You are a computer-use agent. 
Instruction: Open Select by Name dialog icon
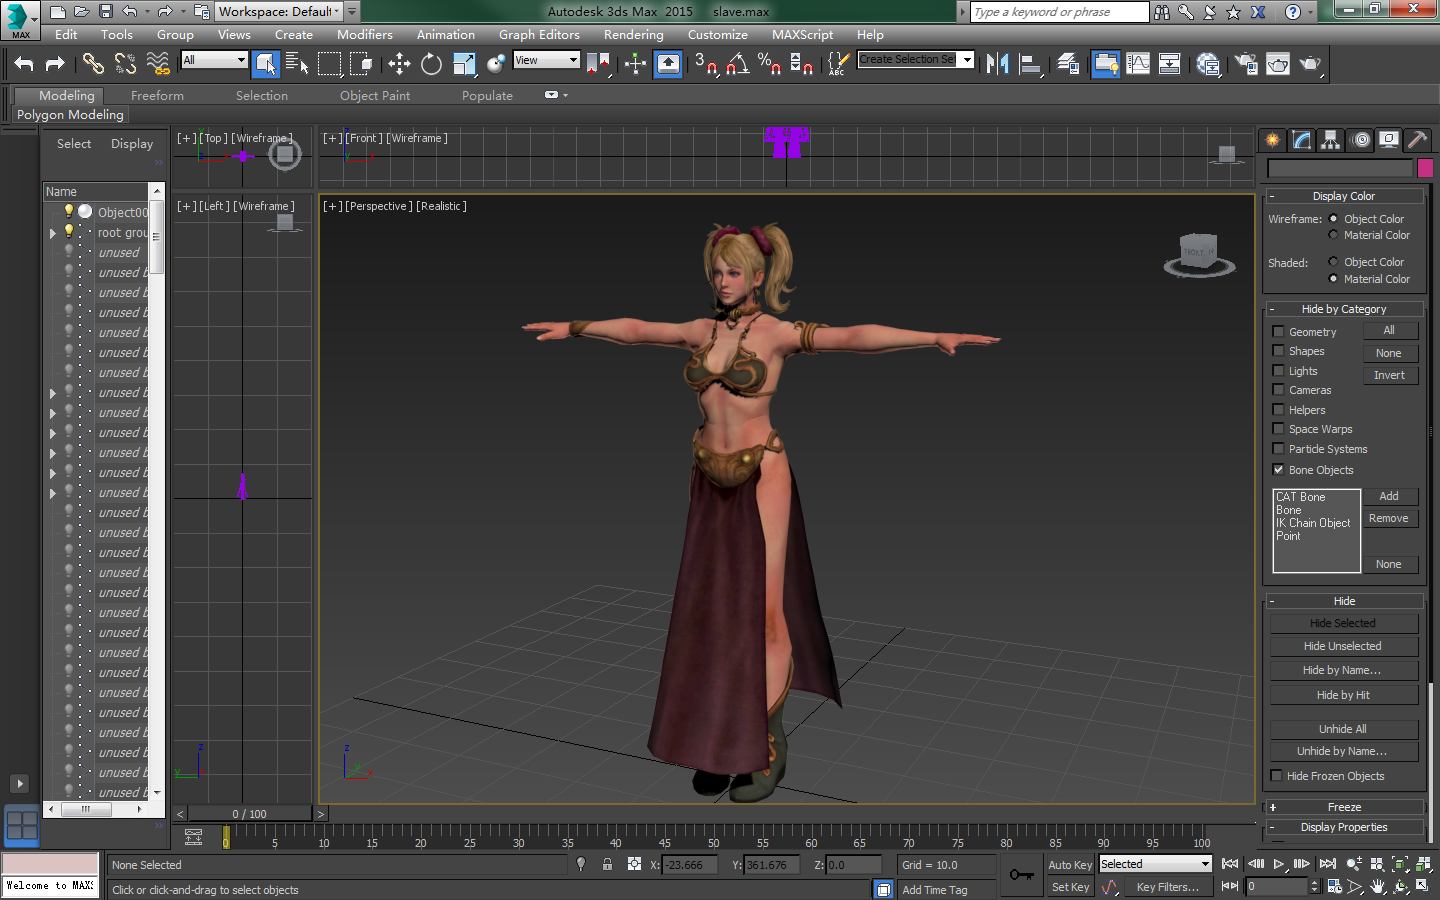coord(297,64)
